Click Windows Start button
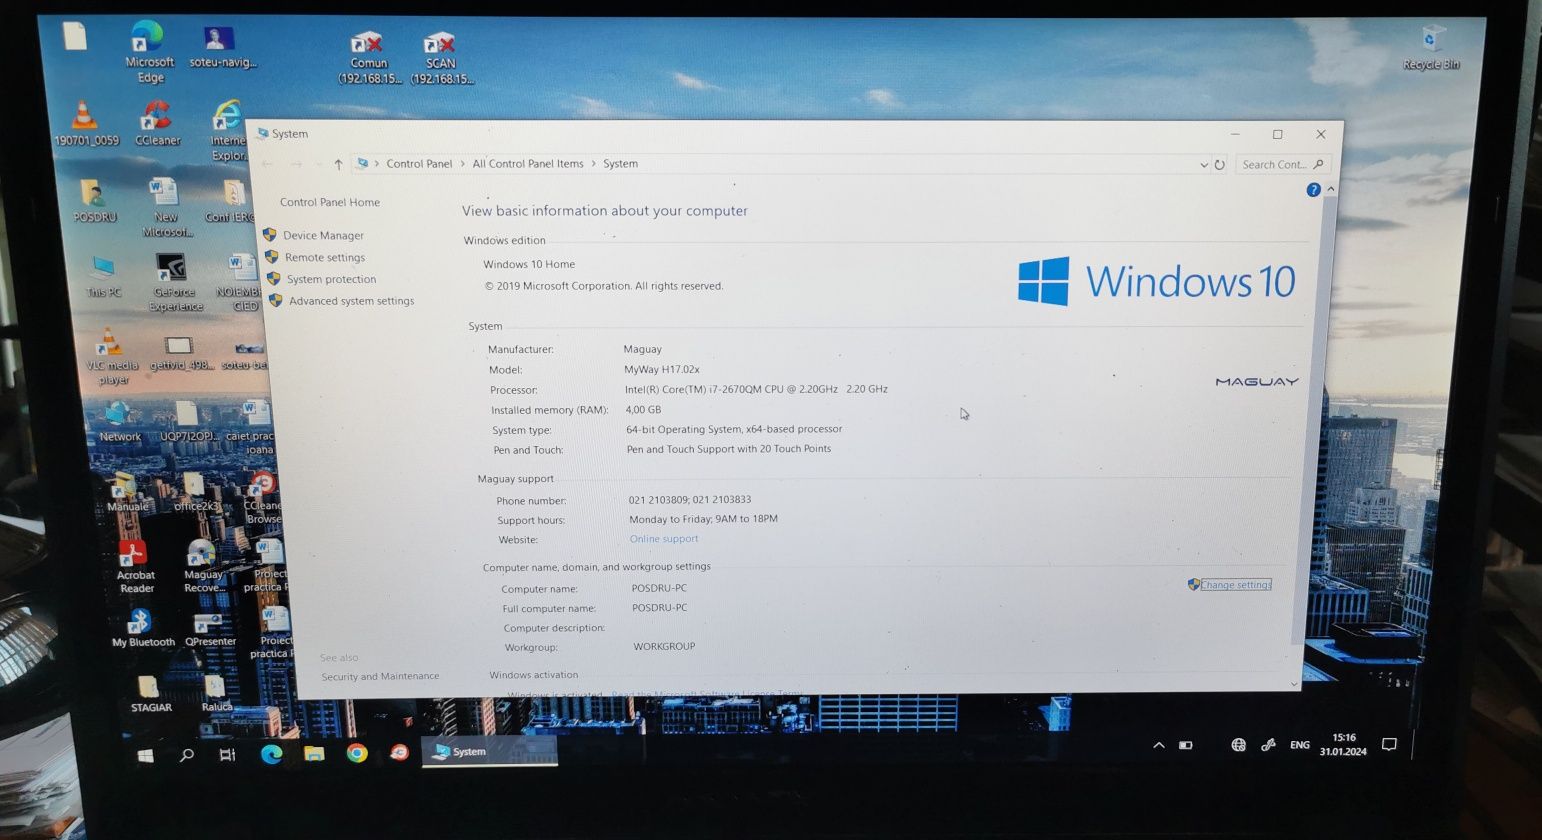Viewport: 1542px width, 840px height. pyautogui.click(x=145, y=755)
